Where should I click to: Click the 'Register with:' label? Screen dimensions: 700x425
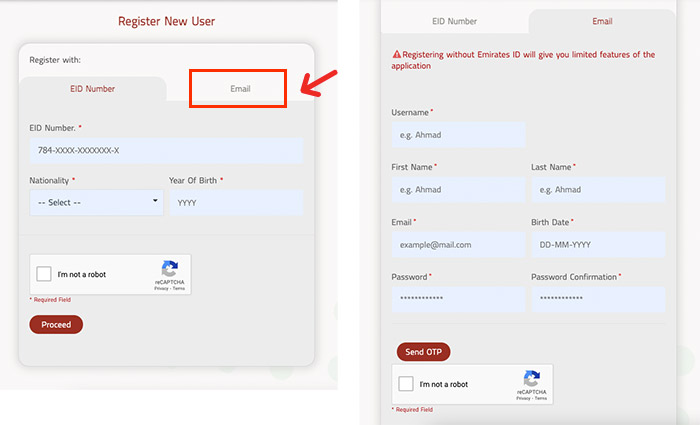(x=55, y=60)
